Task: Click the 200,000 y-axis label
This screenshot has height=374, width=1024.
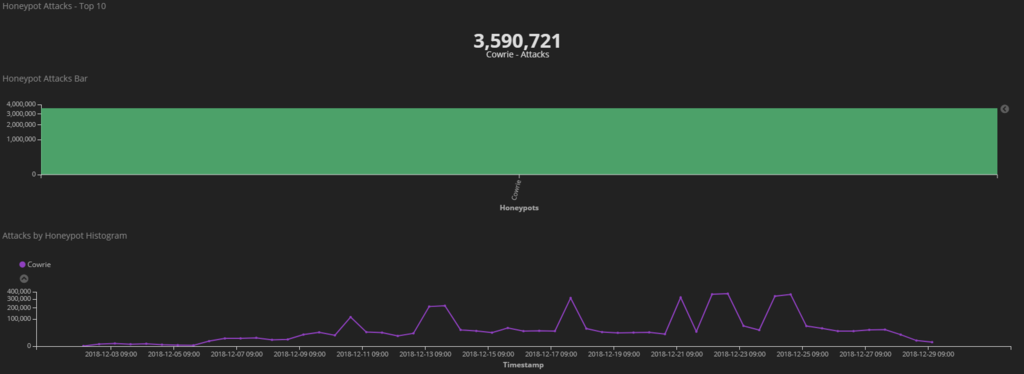Action: pos(19,307)
